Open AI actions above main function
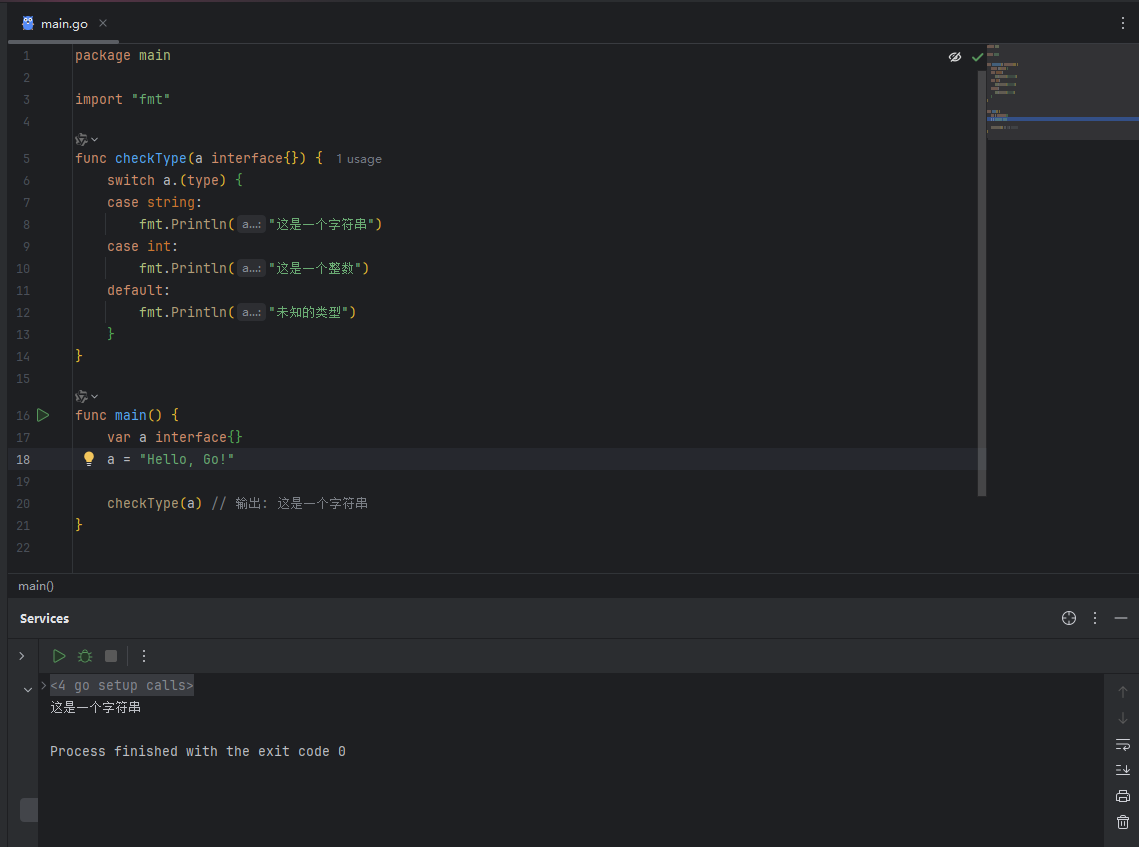Screen dimensions: 1139x847 coord(86,396)
